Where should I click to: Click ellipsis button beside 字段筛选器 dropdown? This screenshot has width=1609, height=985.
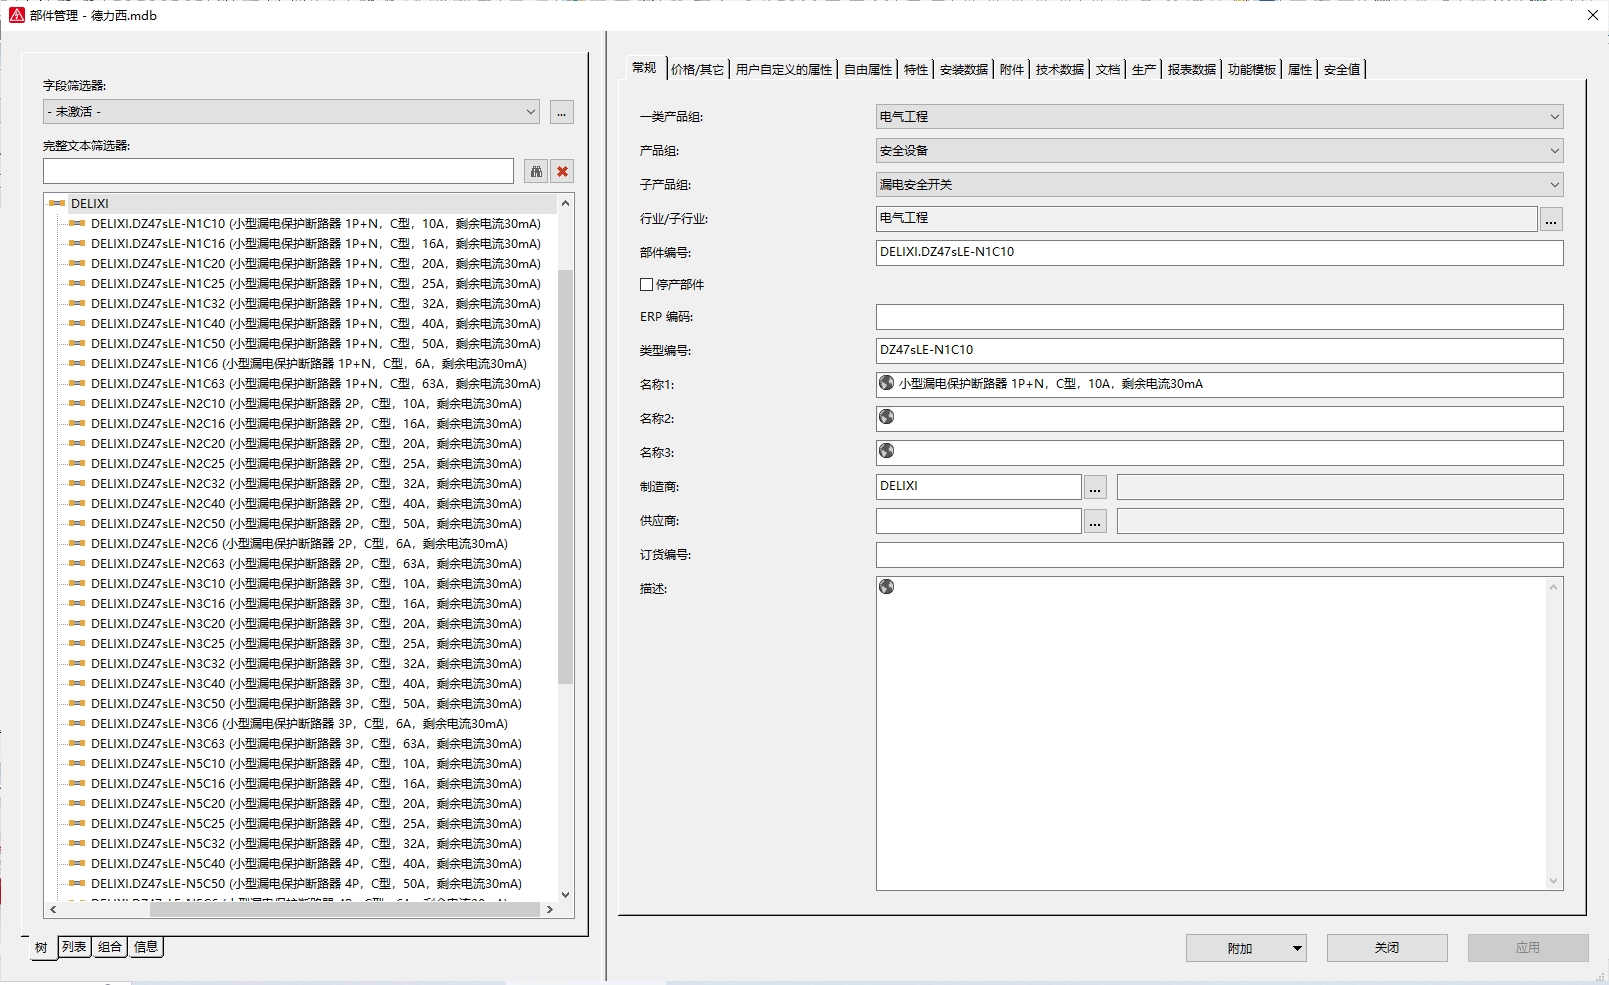[562, 113]
